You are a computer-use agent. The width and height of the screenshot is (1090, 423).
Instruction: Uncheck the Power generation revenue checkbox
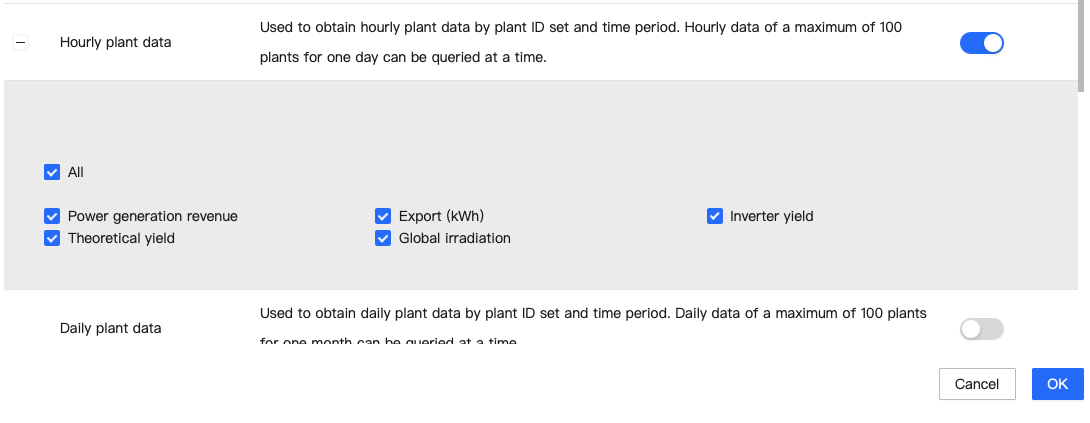52,216
